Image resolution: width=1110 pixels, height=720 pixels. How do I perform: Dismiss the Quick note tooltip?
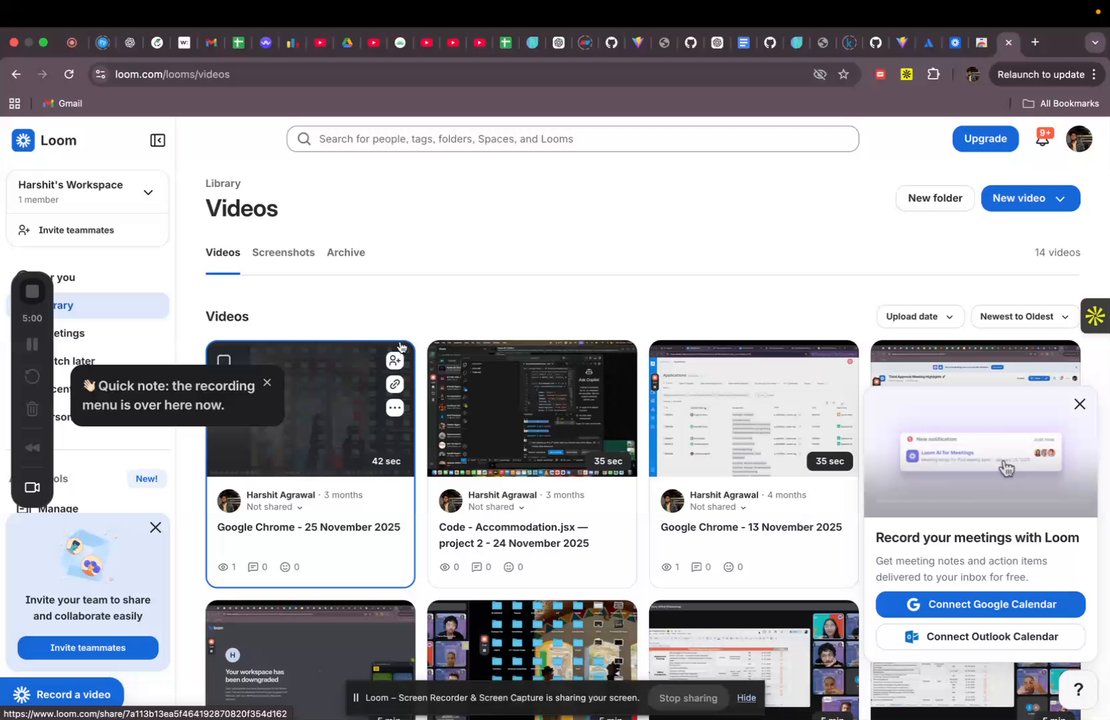click(267, 382)
